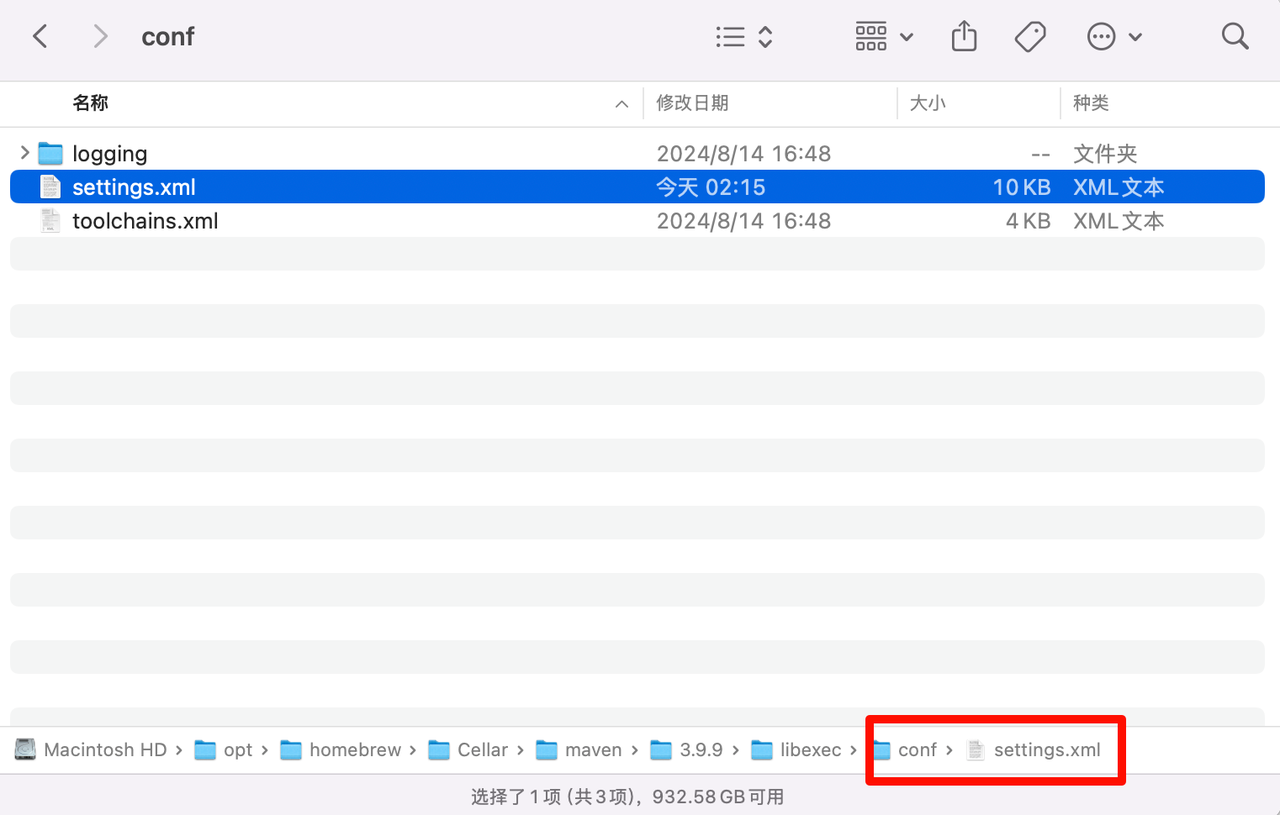Open the list view switcher
Image resolution: width=1280 pixels, height=815 pixels.
click(x=744, y=37)
